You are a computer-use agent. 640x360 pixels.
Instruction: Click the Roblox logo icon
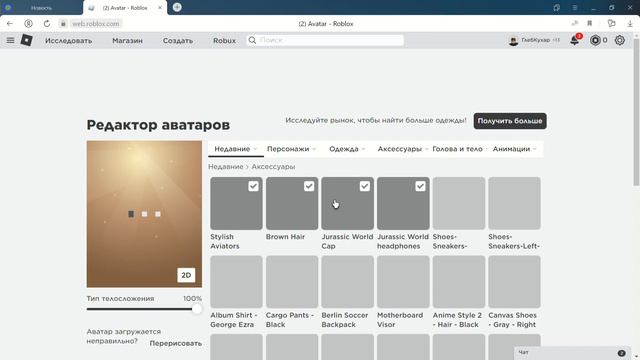[27, 40]
